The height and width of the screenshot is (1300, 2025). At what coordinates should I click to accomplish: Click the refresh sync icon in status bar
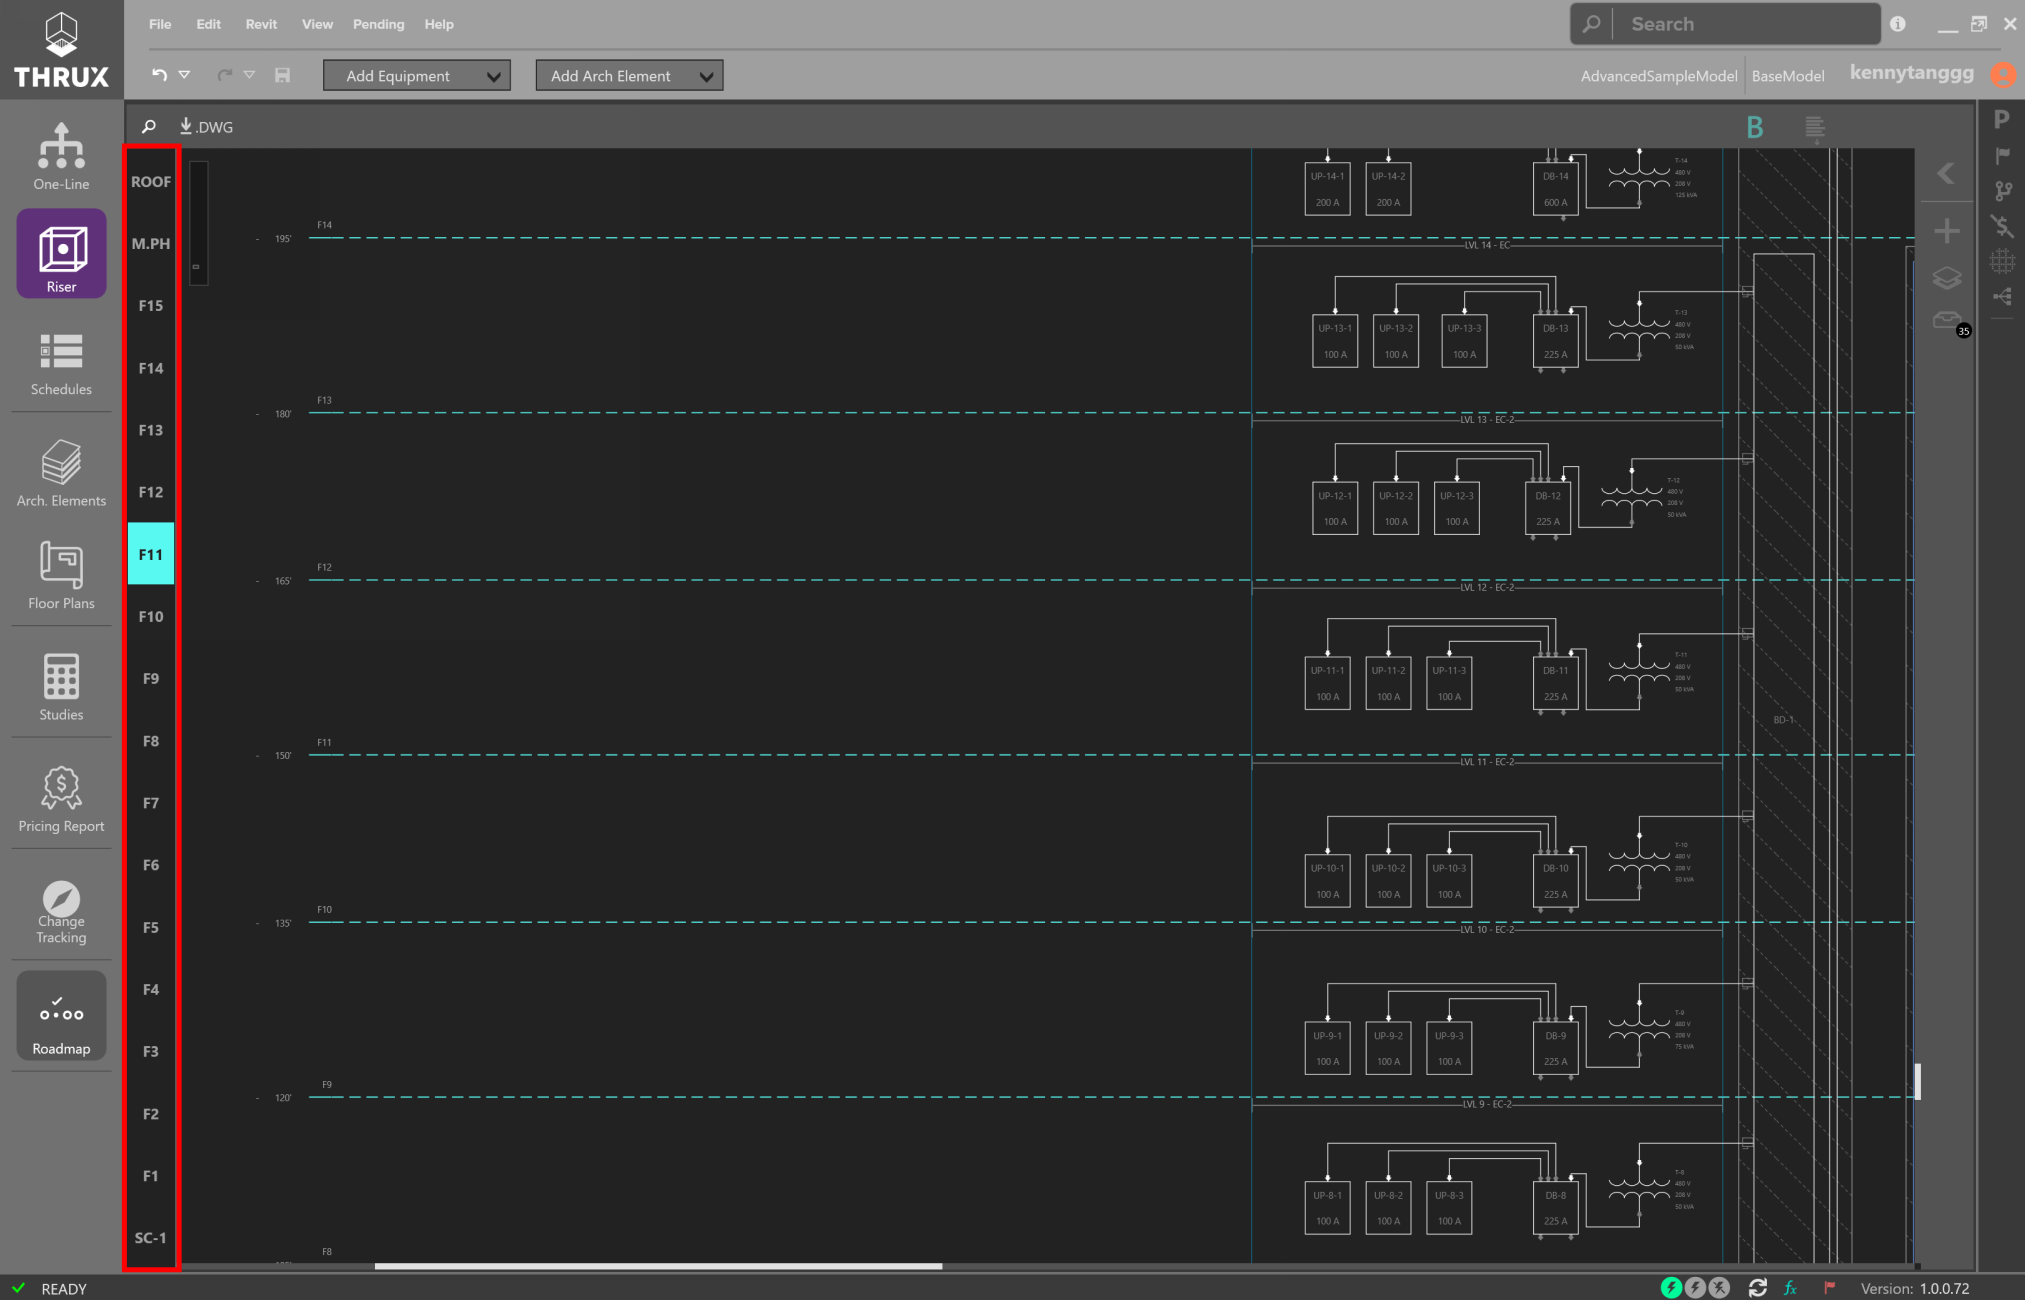(1757, 1288)
